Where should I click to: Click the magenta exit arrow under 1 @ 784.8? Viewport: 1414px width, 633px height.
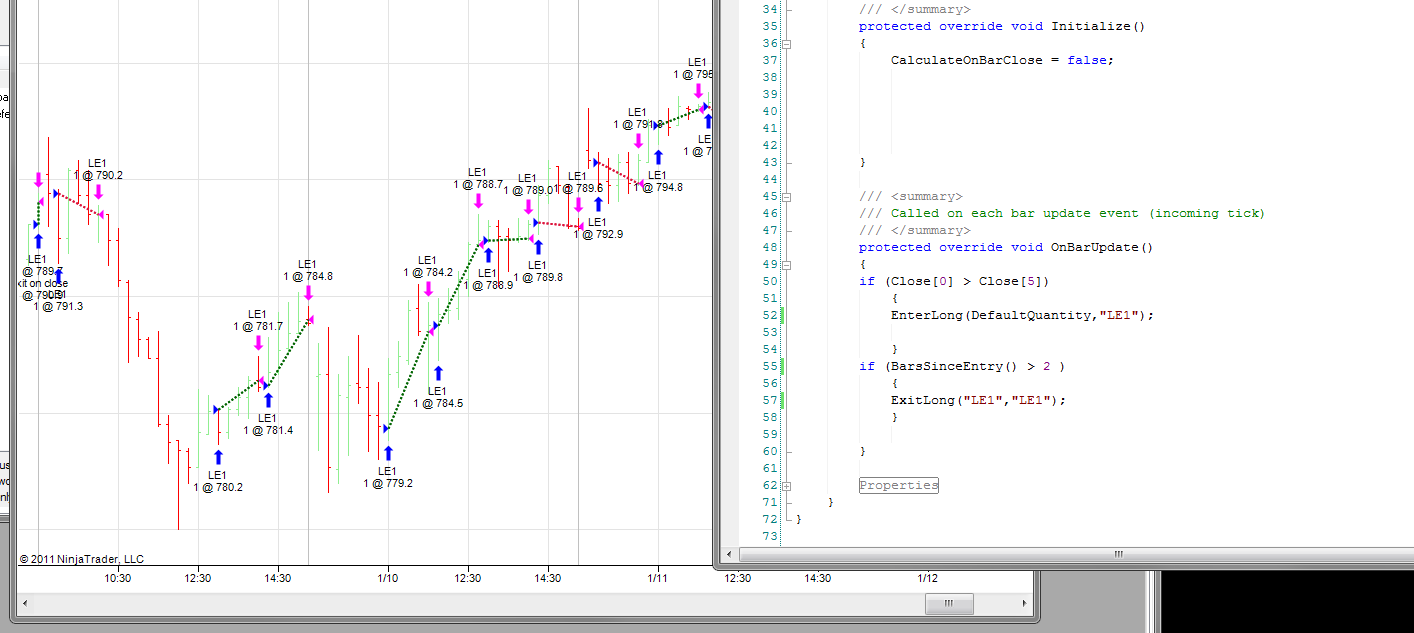click(x=308, y=292)
